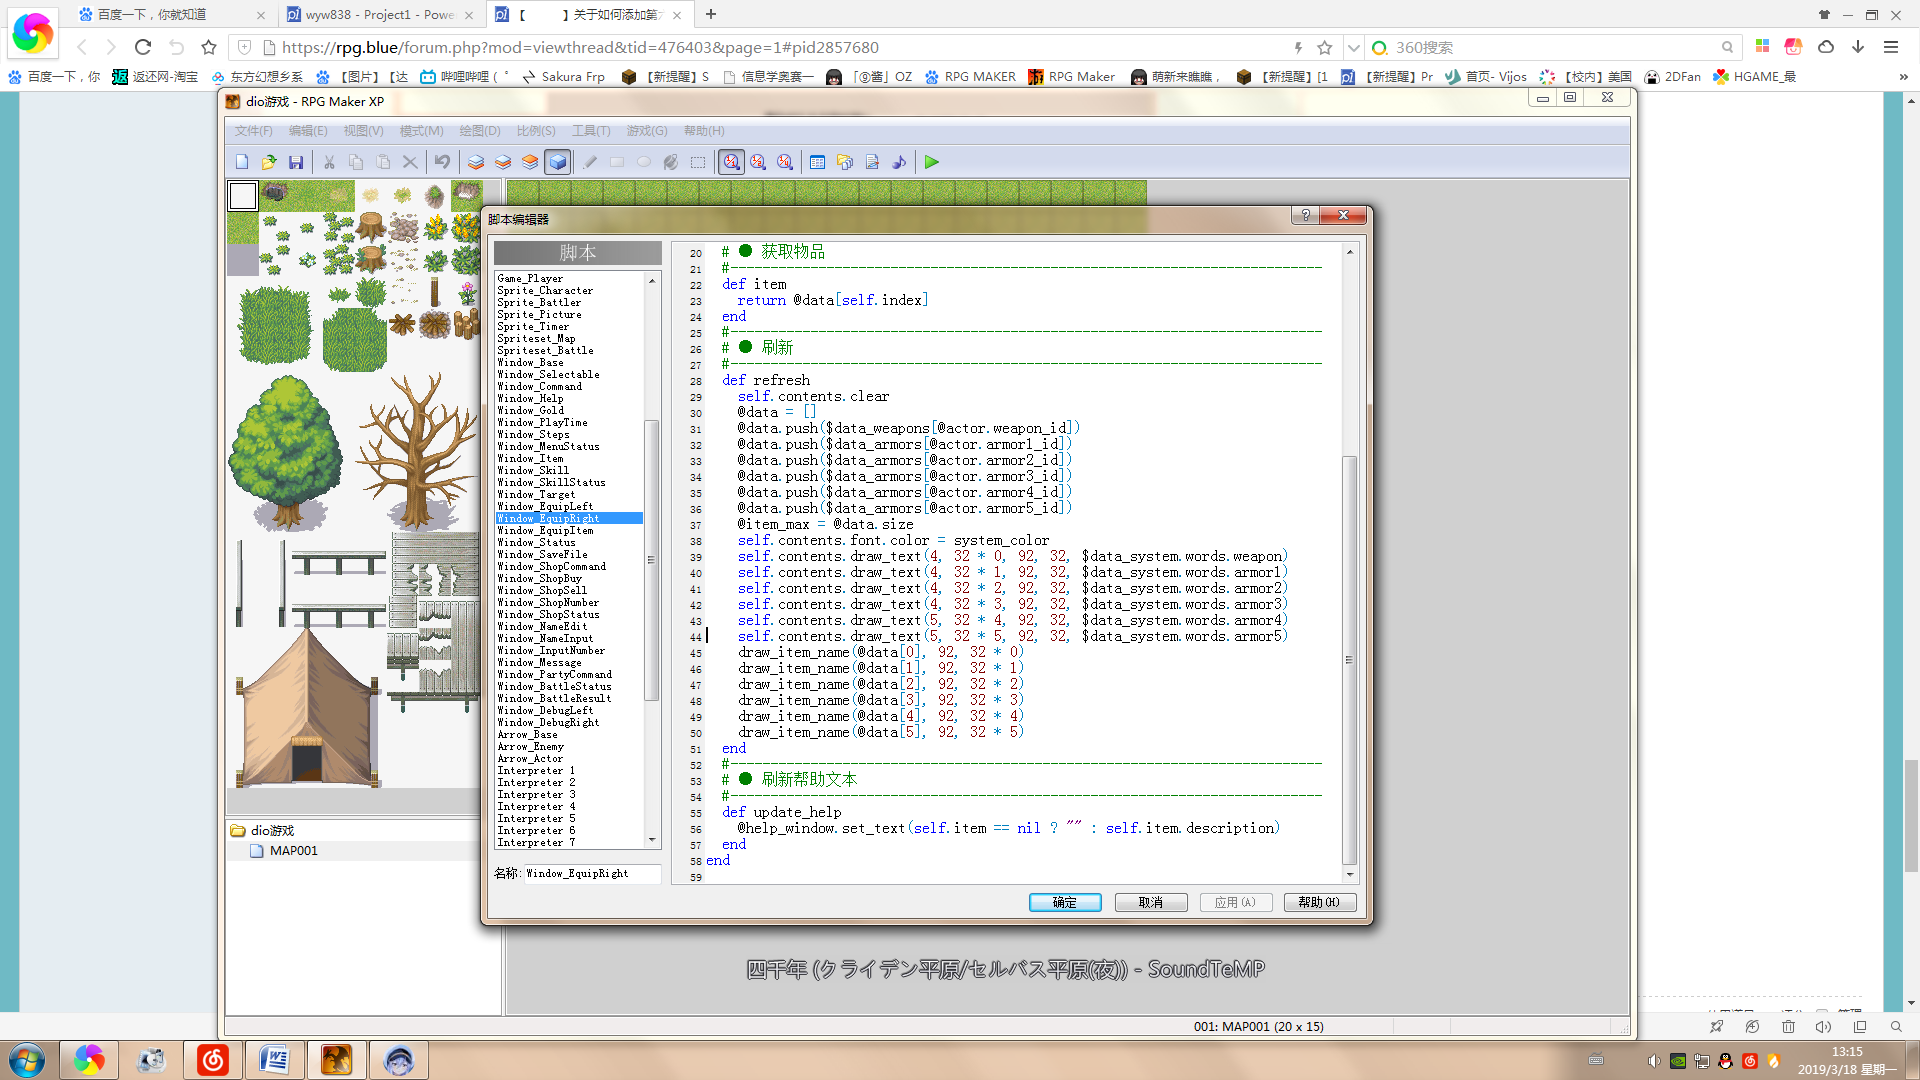The image size is (1920, 1080).
Task: Open the Script Editor toolbar icon
Action: [872, 162]
